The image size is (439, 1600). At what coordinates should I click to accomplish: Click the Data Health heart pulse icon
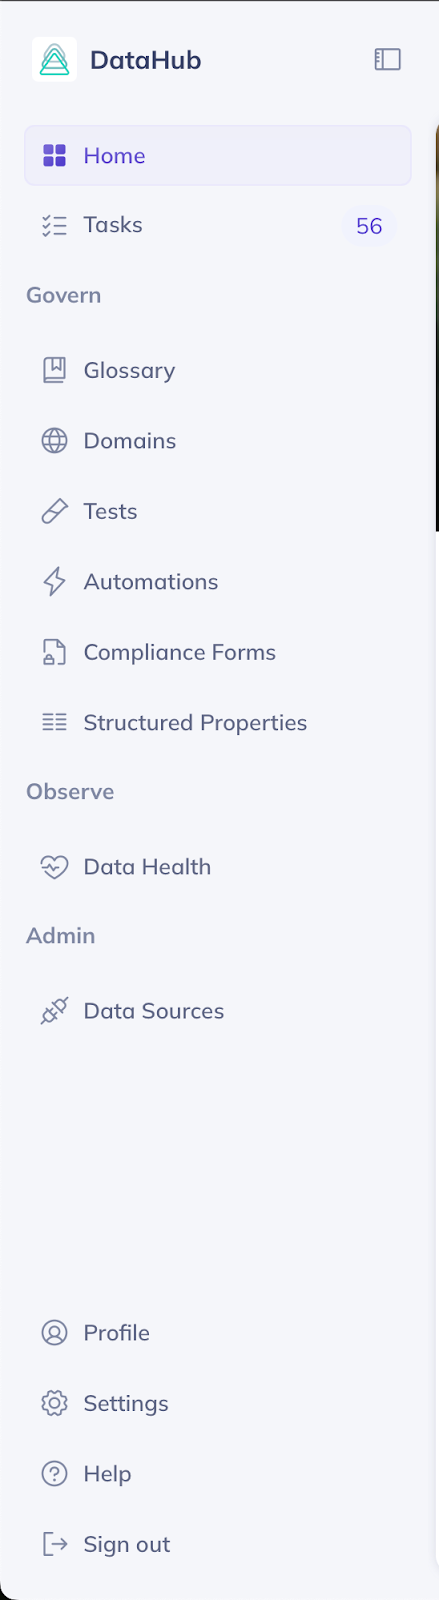54,867
